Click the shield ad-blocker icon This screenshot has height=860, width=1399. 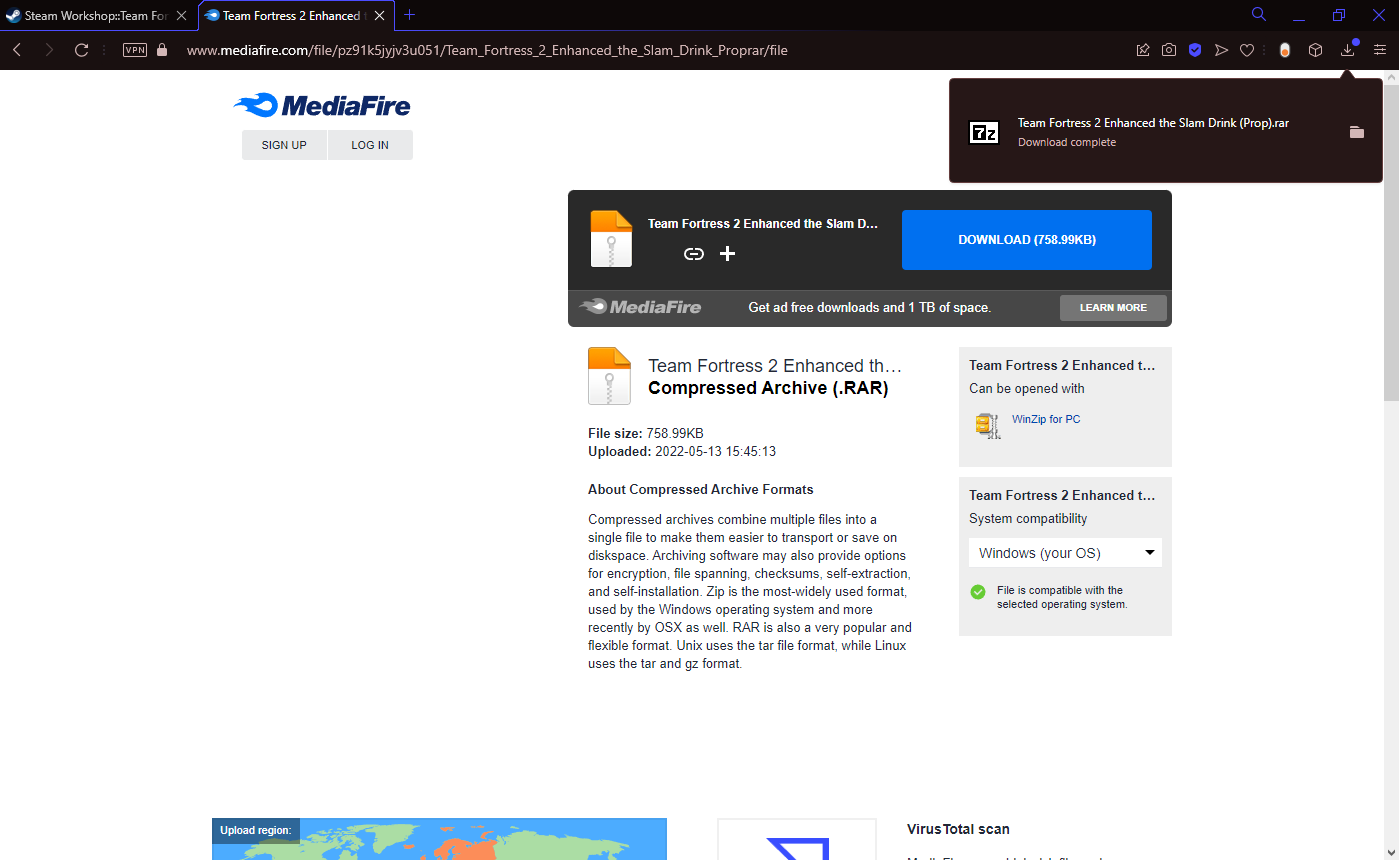tap(1195, 50)
